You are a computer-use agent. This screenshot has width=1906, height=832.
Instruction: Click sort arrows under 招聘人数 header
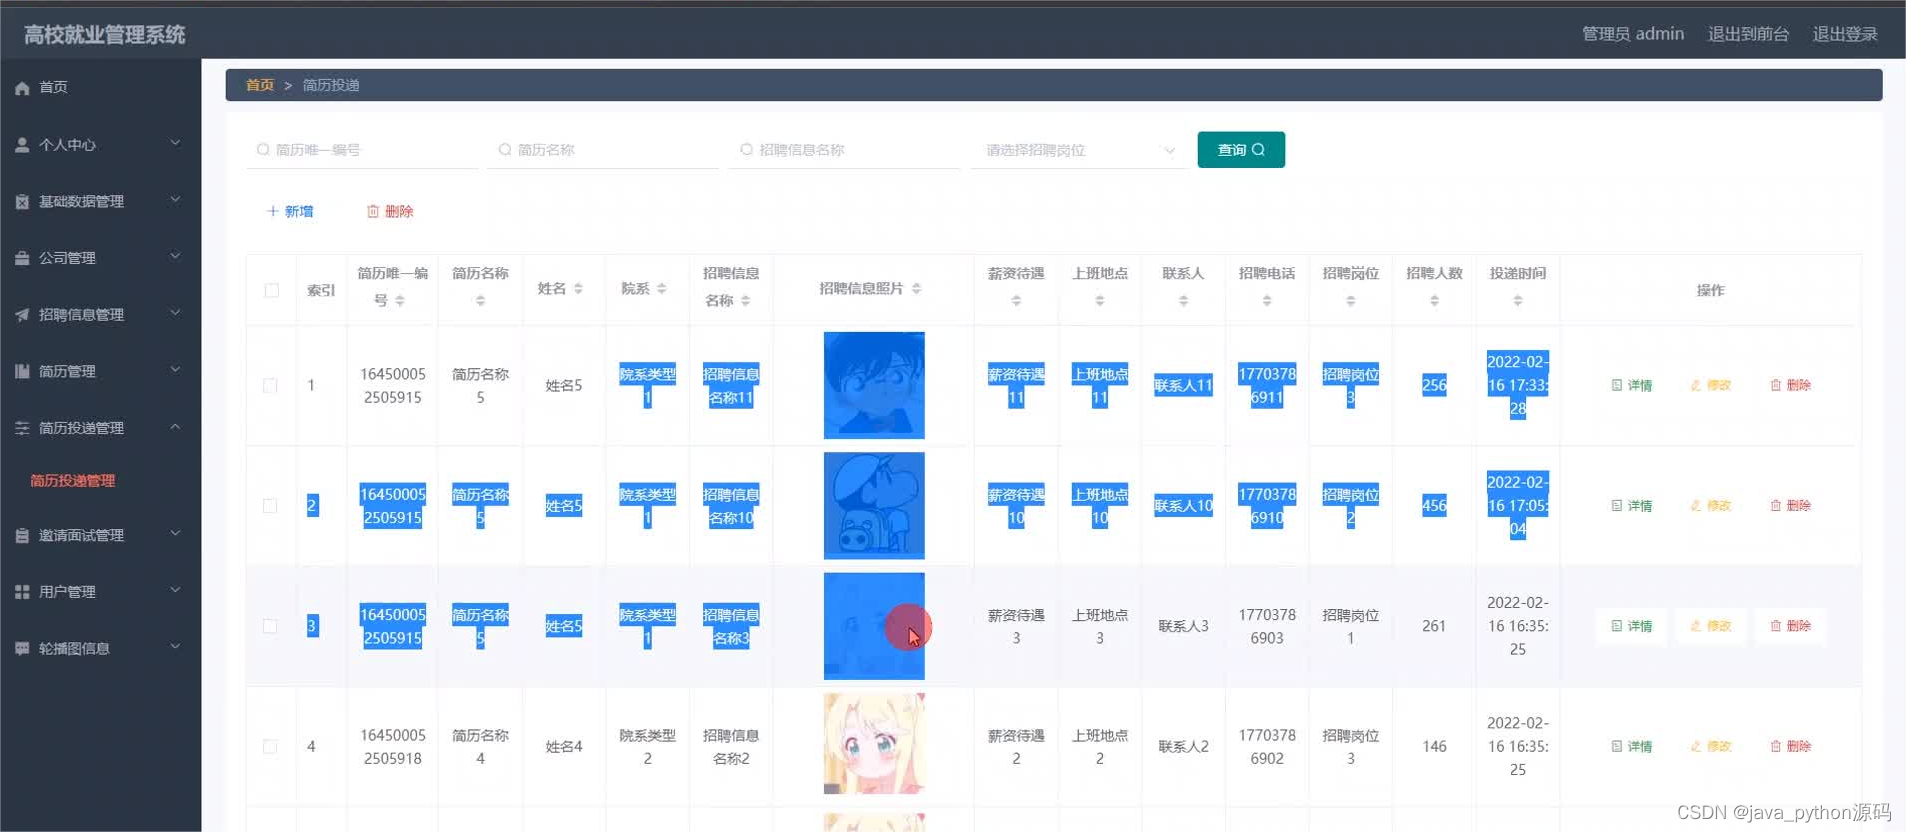point(1434,301)
